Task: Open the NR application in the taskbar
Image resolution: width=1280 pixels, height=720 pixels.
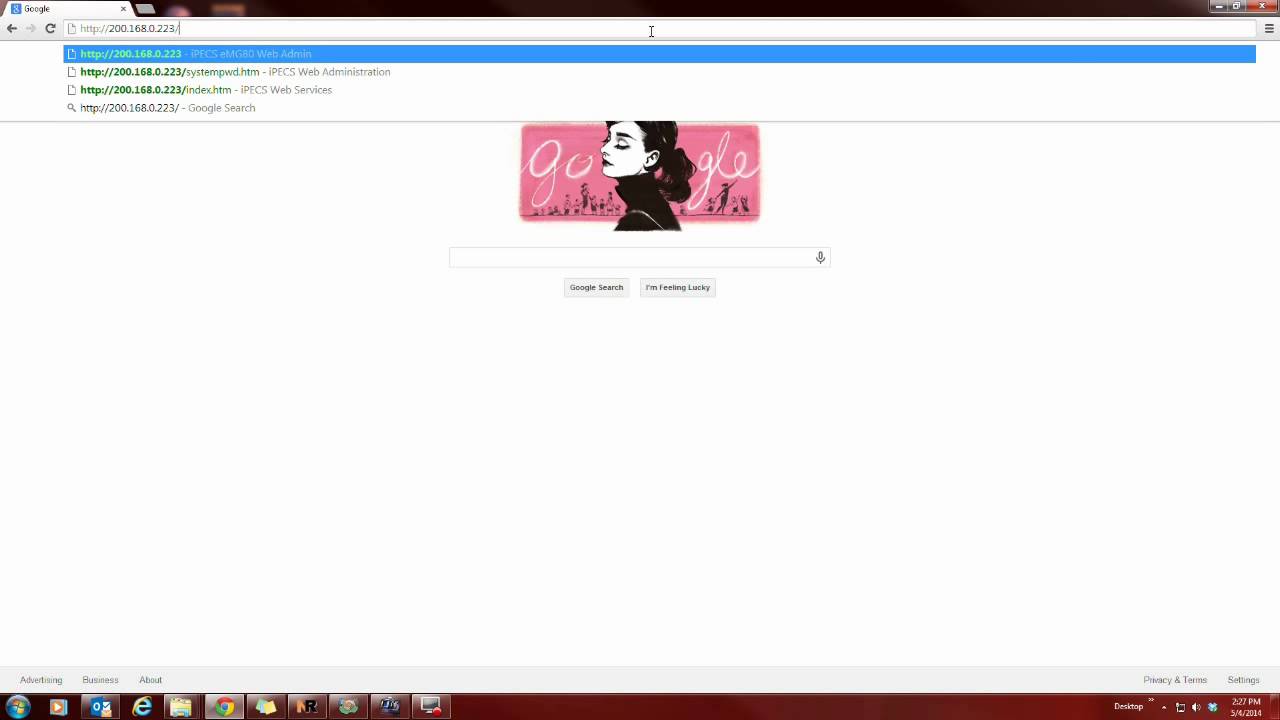Action: [306, 707]
